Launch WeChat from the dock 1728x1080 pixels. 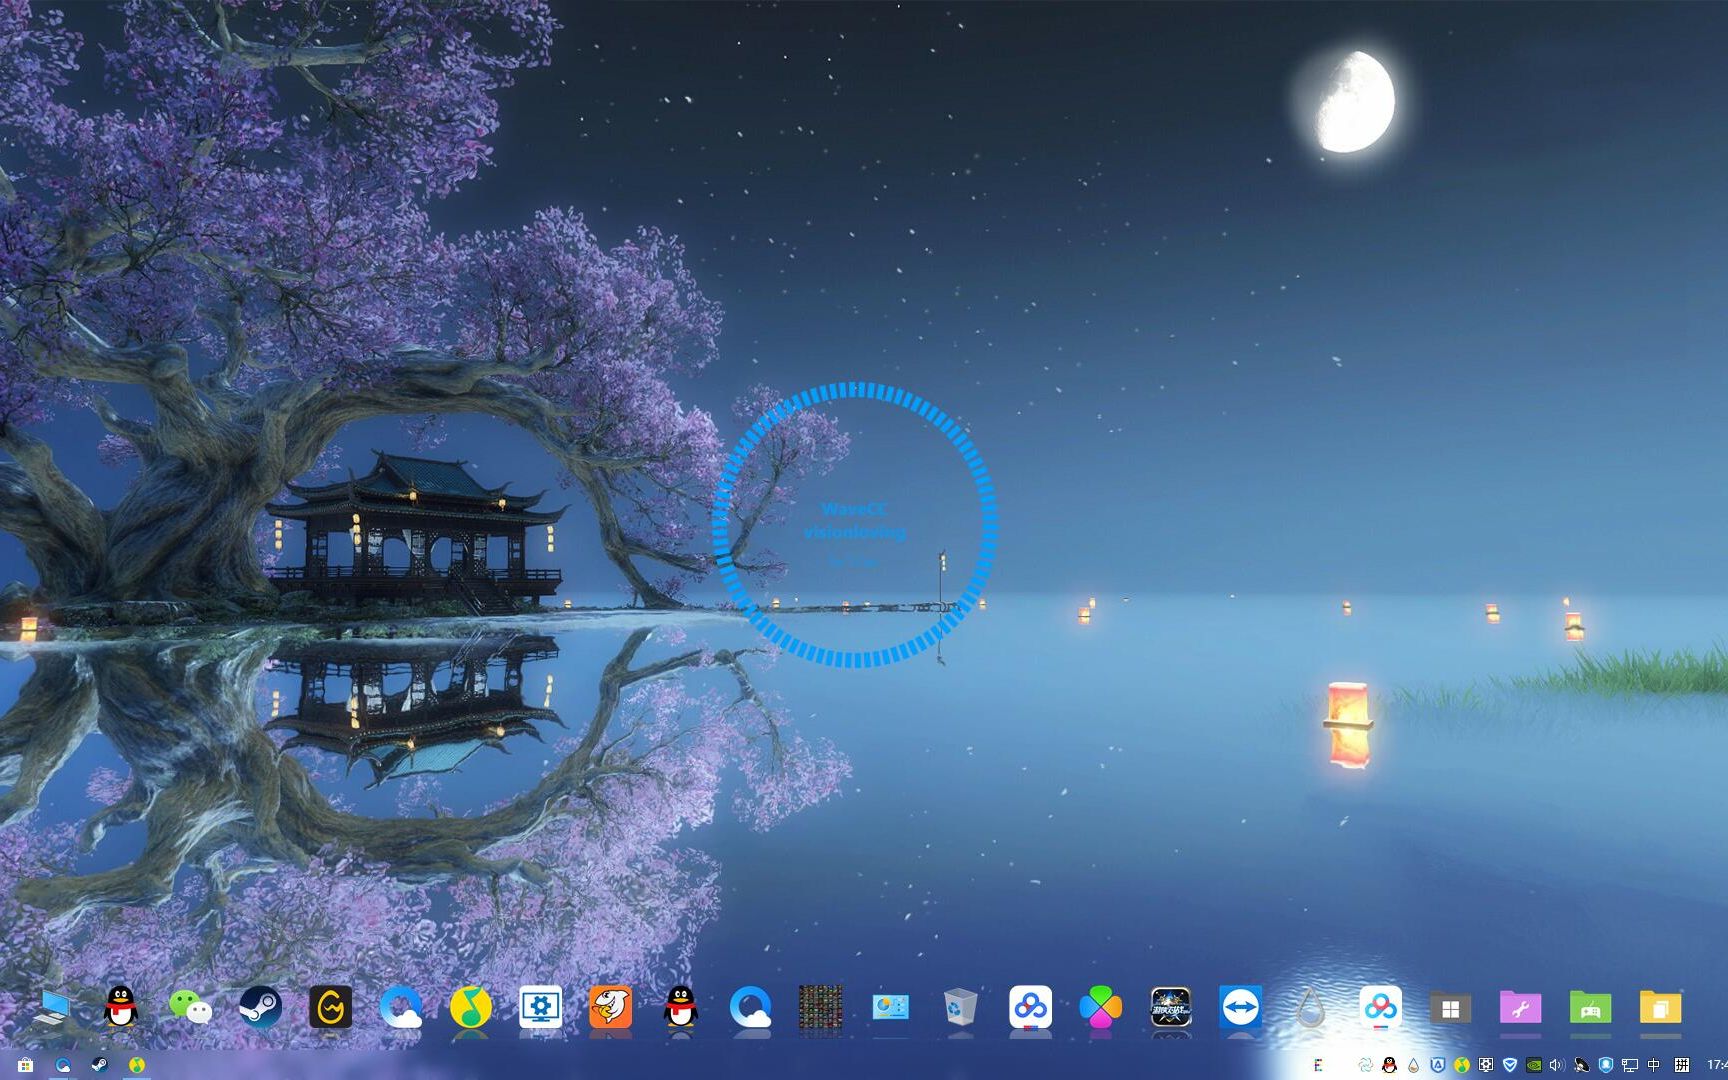(x=190, y=1008)
